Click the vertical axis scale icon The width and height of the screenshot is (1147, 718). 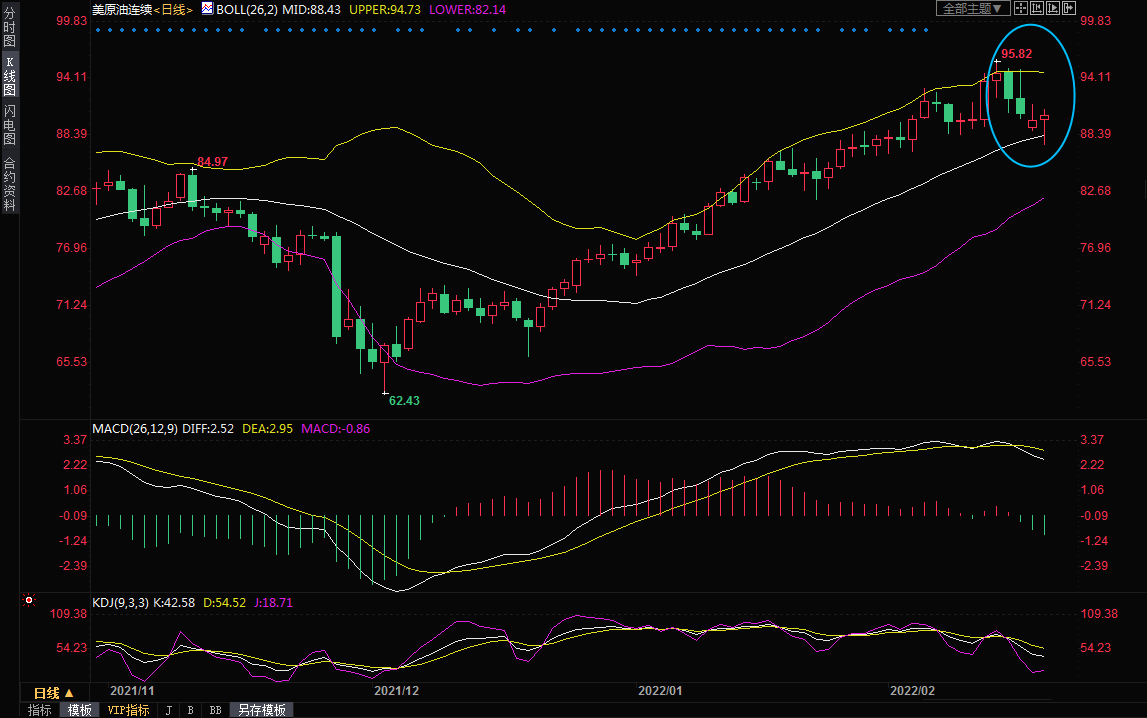point(1037,8)
